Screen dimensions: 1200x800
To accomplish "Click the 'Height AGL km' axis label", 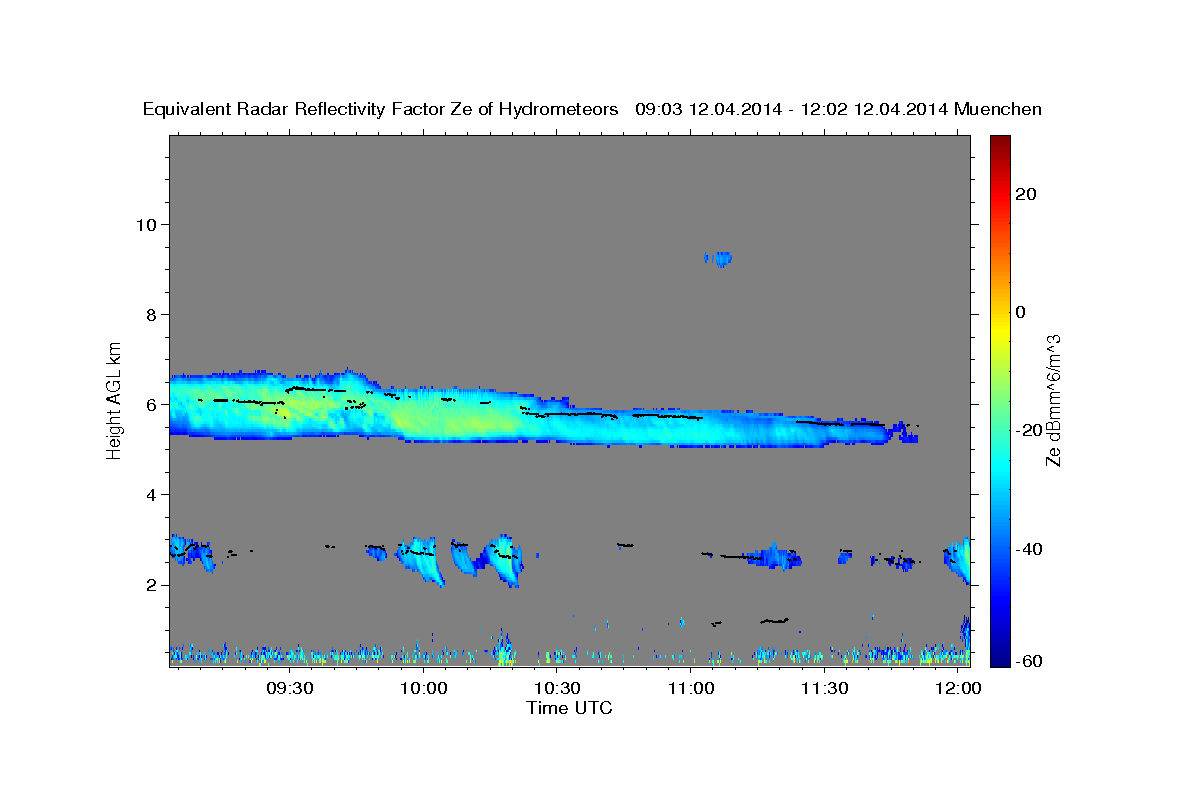I will [115, 399].
